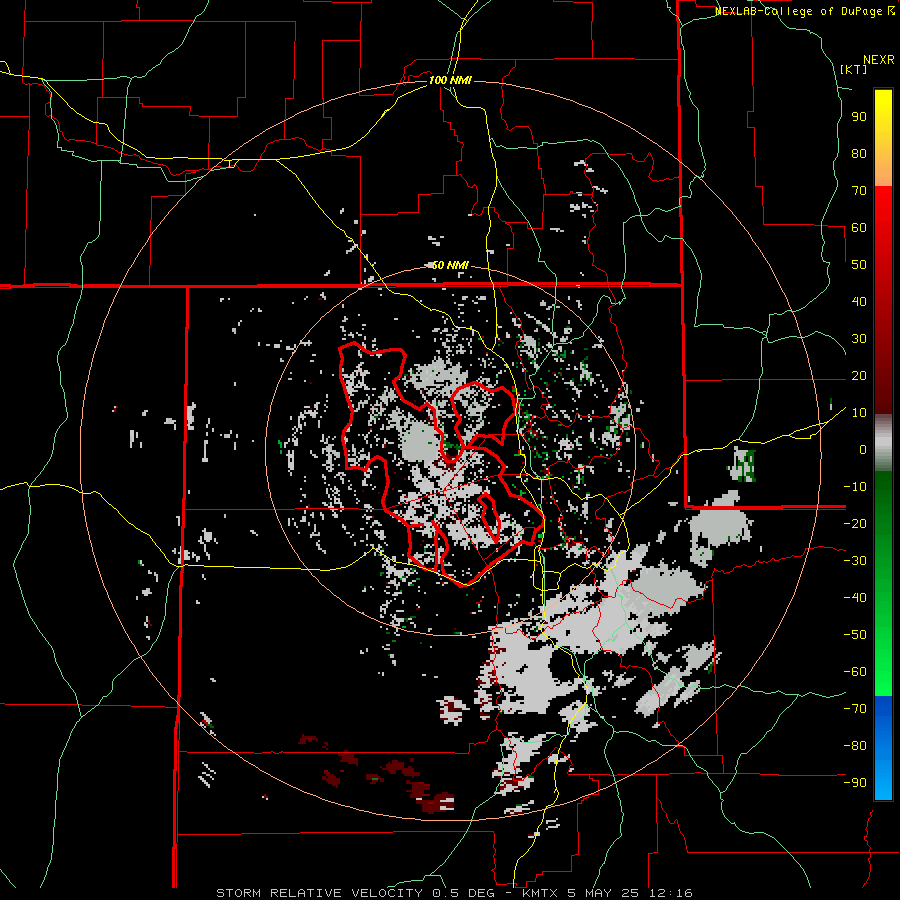The height and width of the screenshot is (900, 900).
Task: Click the -20 value on velocity scale
Action: (855, 524)
